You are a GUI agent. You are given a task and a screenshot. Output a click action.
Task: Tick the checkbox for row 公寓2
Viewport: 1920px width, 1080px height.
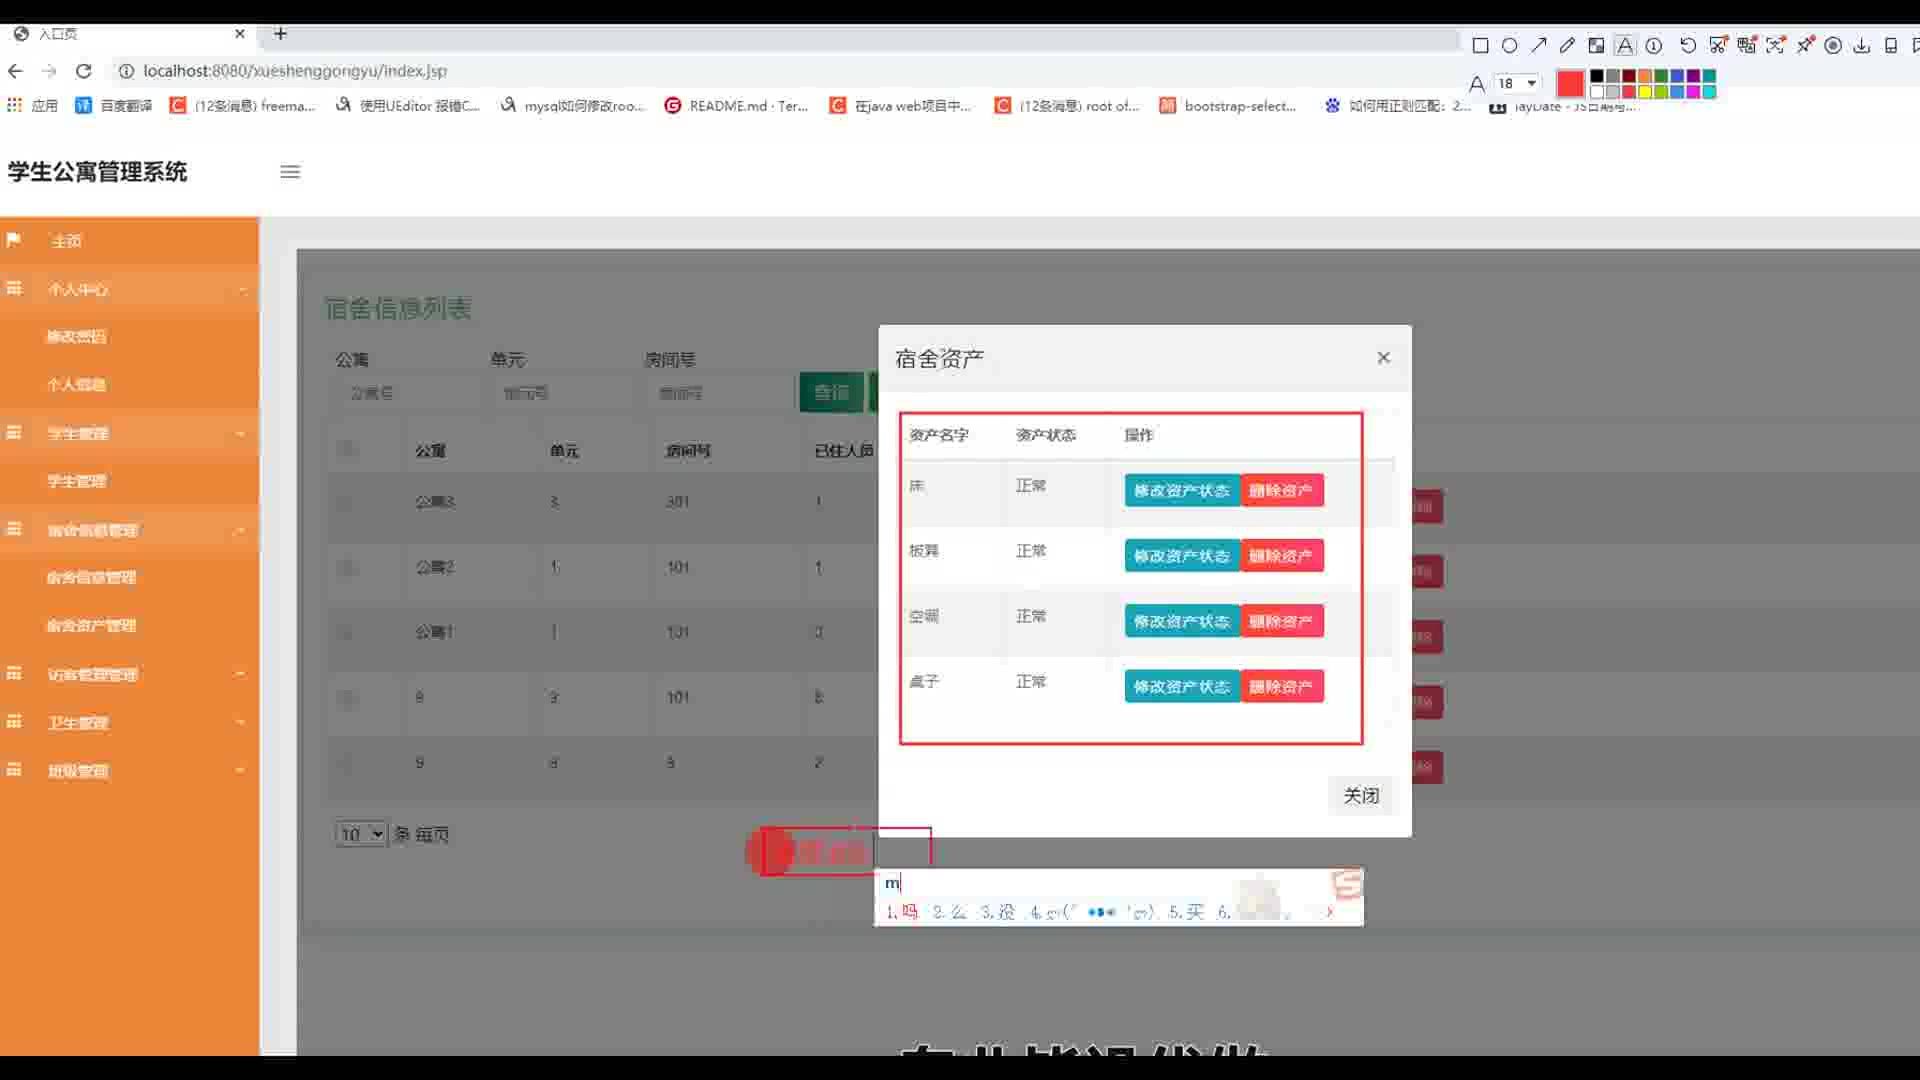pos(347,568)
